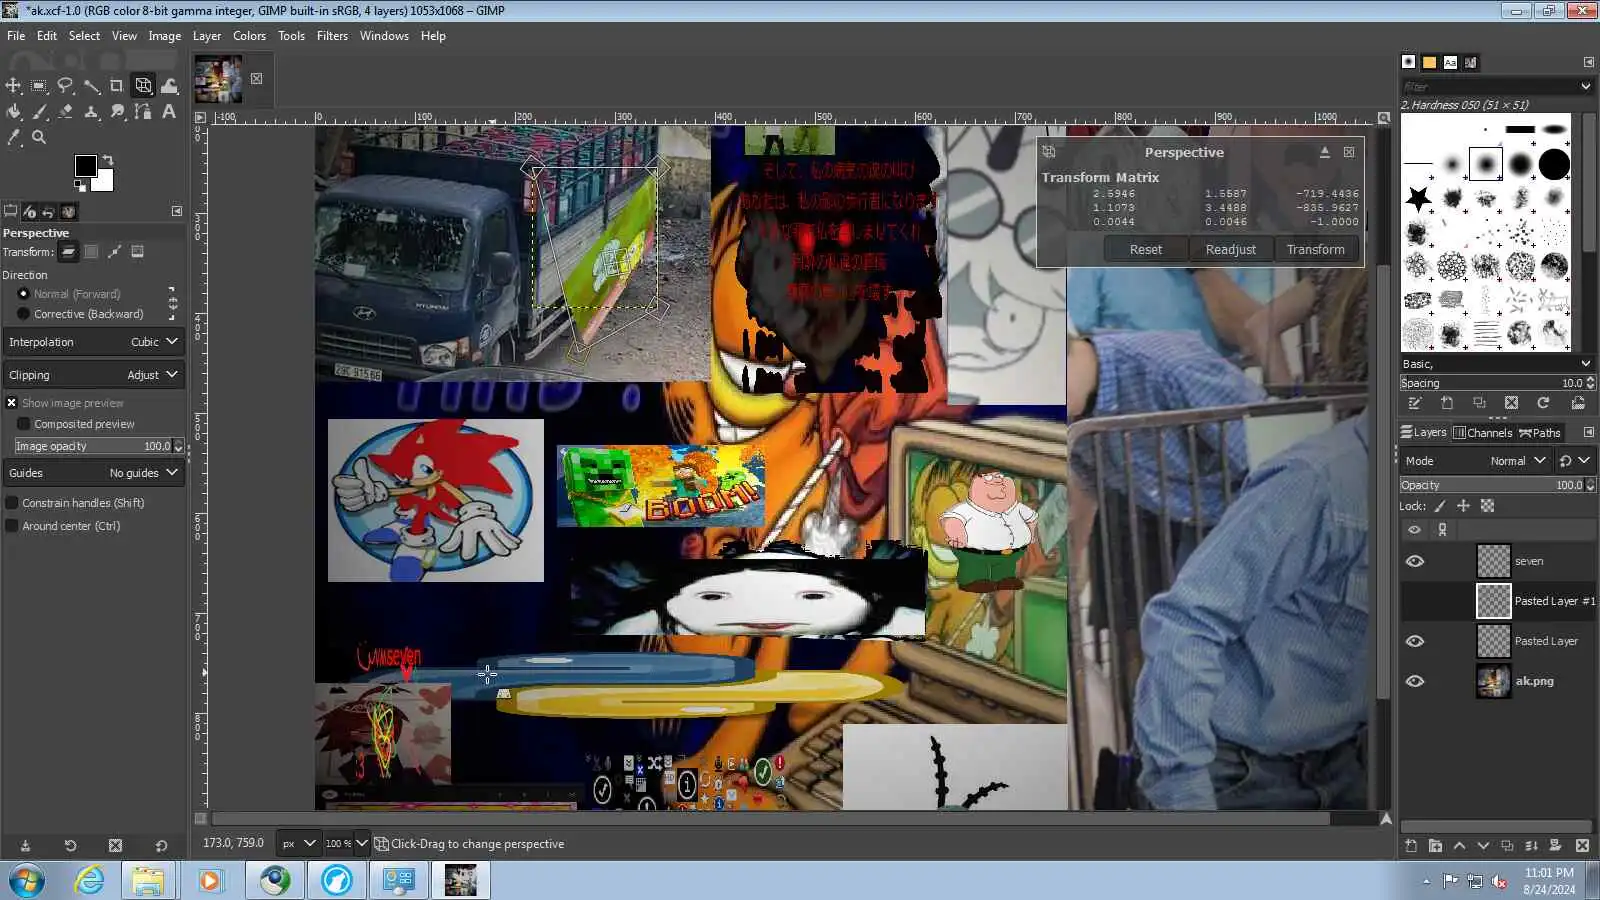Screen dimensions: 1600x900
Task: Reset colors to default black and white
Action: (80, 185)
